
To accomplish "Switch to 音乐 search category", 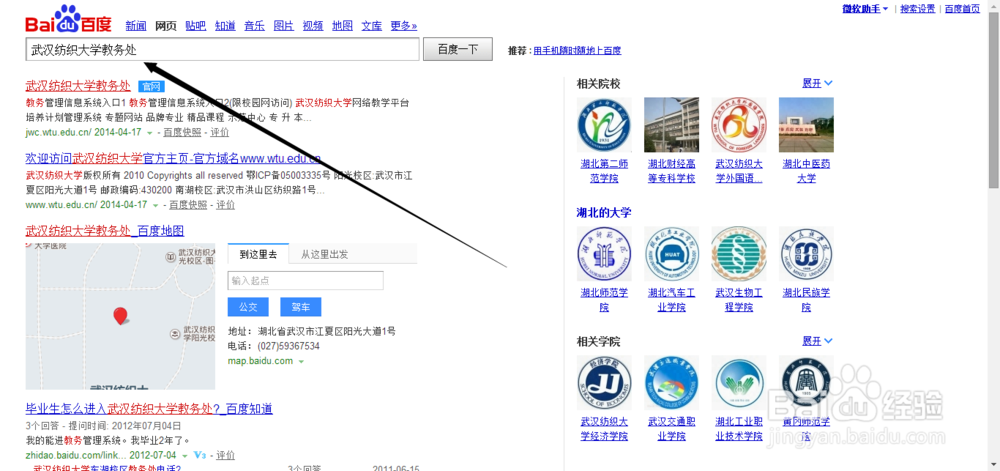I will [254, 26].
